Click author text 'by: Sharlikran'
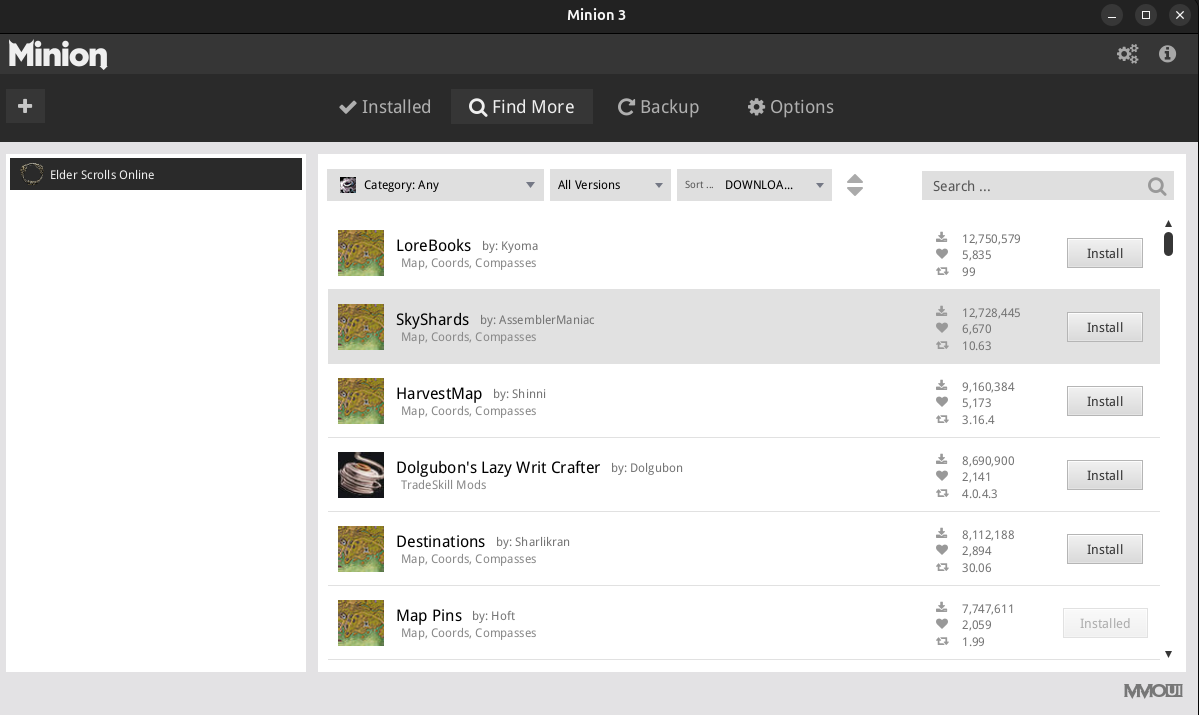 tap(533, 541)
